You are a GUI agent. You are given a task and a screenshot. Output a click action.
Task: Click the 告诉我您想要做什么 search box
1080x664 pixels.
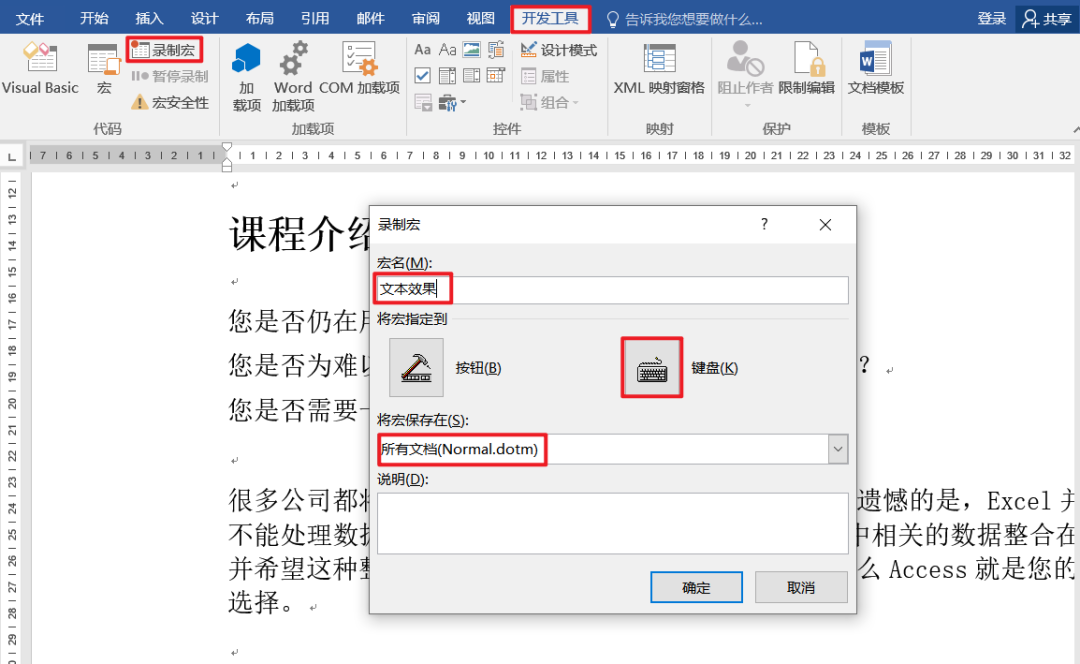(x=685, y=19)
